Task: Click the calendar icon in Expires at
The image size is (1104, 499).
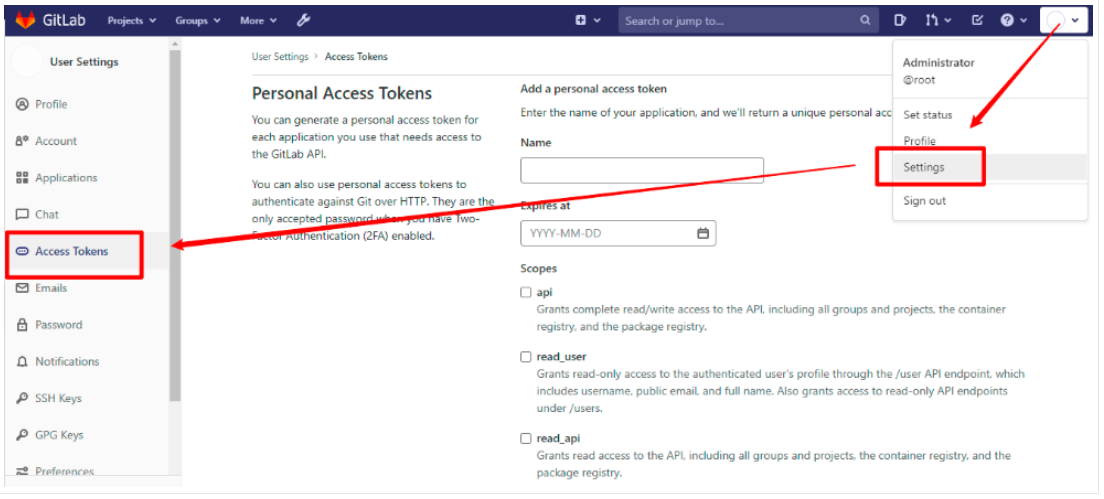Action: [703, 234]
